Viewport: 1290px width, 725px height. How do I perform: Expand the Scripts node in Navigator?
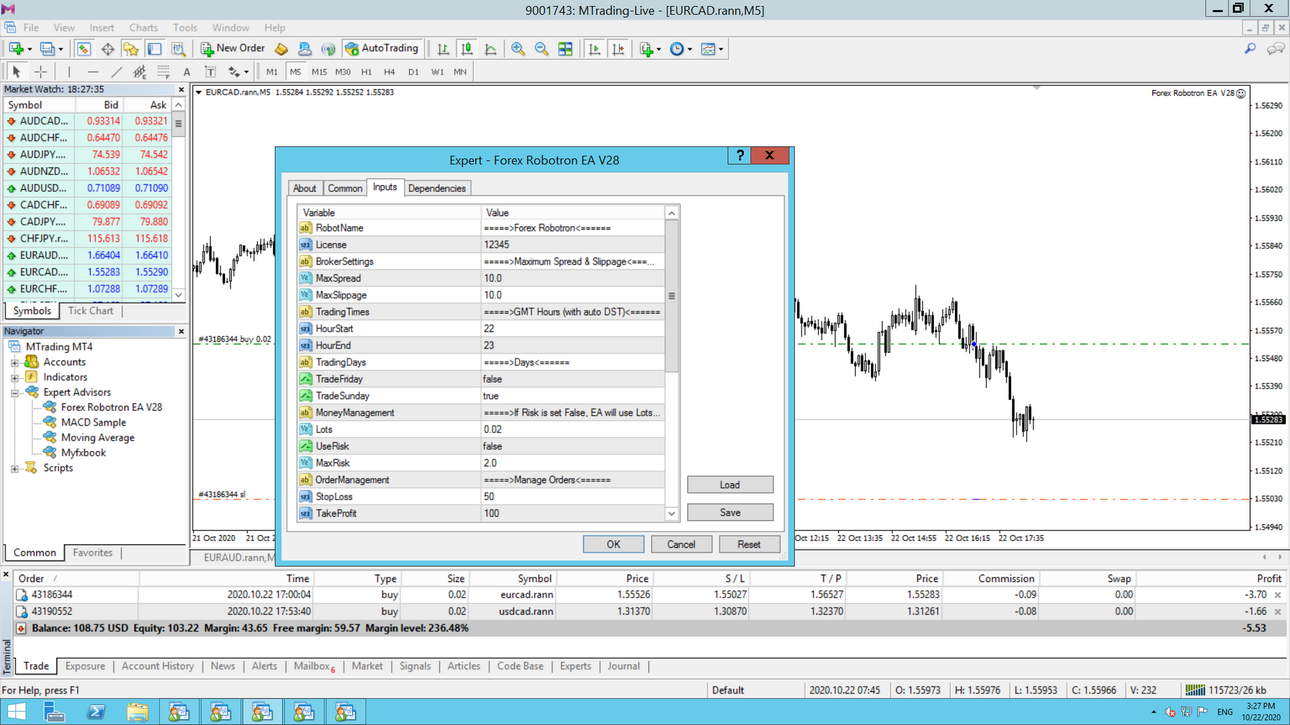[x=15, y=468]
